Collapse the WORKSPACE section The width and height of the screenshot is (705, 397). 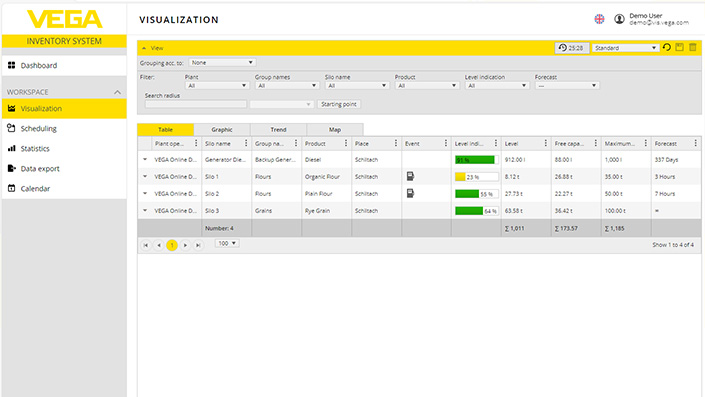pos(117,92)
